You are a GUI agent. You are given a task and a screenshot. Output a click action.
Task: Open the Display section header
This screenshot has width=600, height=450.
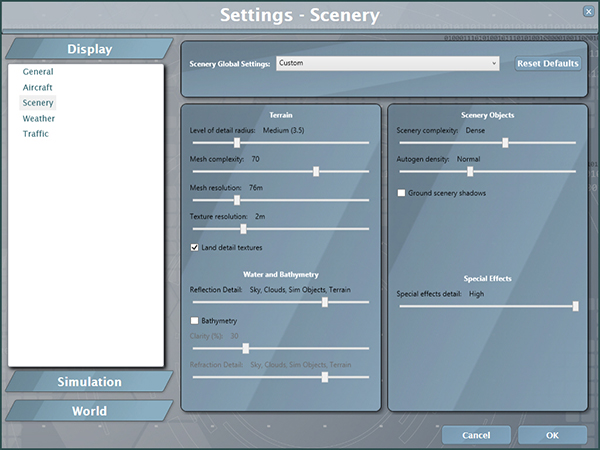90,49
